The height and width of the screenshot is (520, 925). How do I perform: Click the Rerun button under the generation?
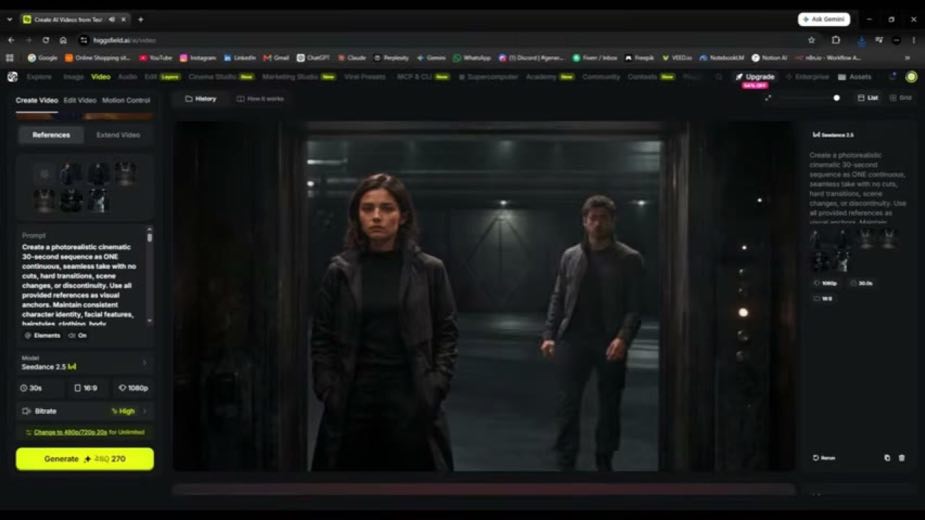824,457
